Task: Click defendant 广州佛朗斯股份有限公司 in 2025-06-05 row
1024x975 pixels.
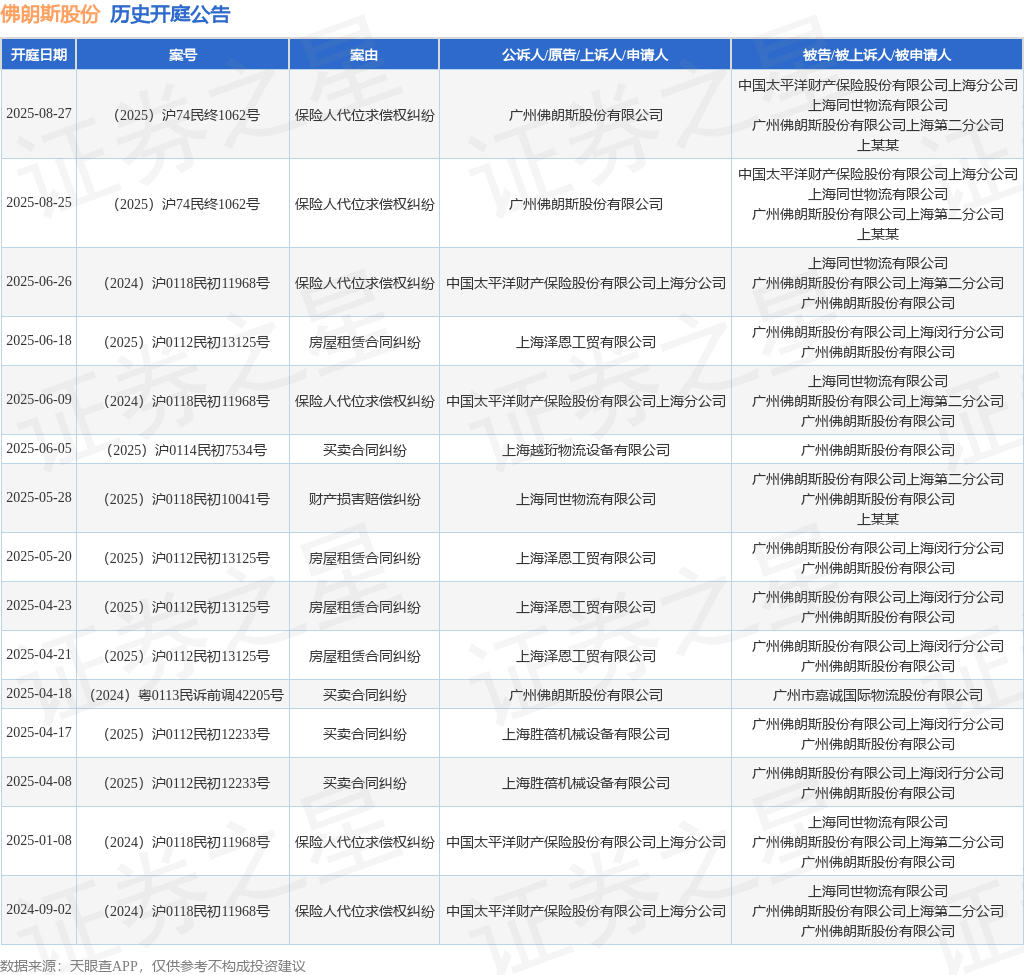Action: [x=878, y=450]
